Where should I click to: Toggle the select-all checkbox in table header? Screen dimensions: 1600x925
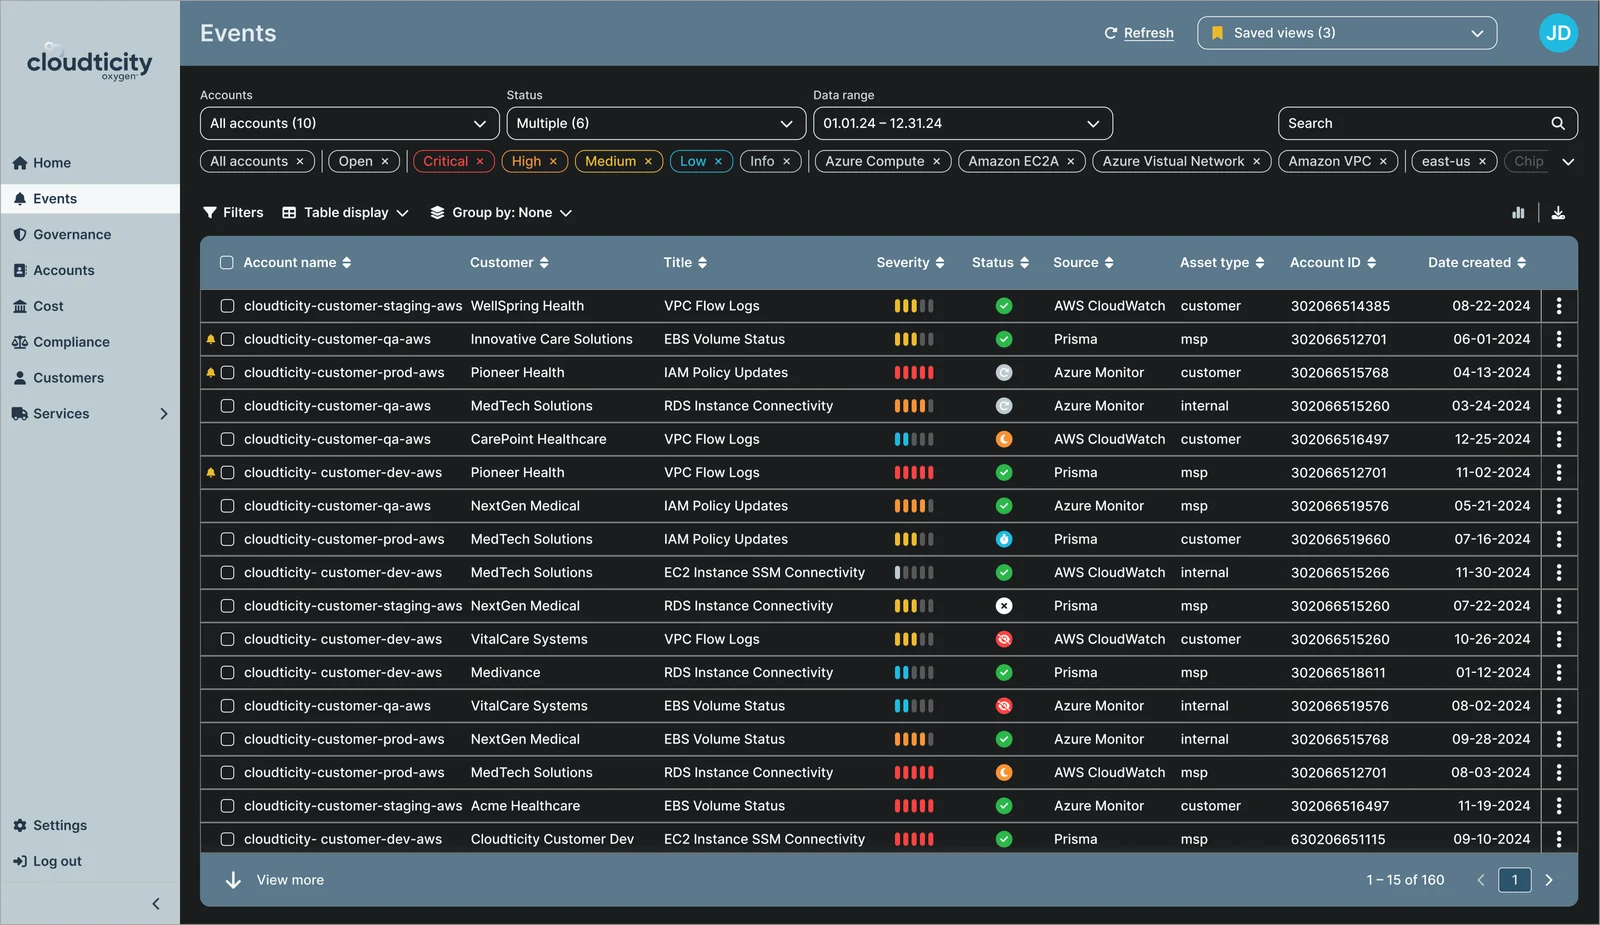pyautogui.click(x=227, y=263)
